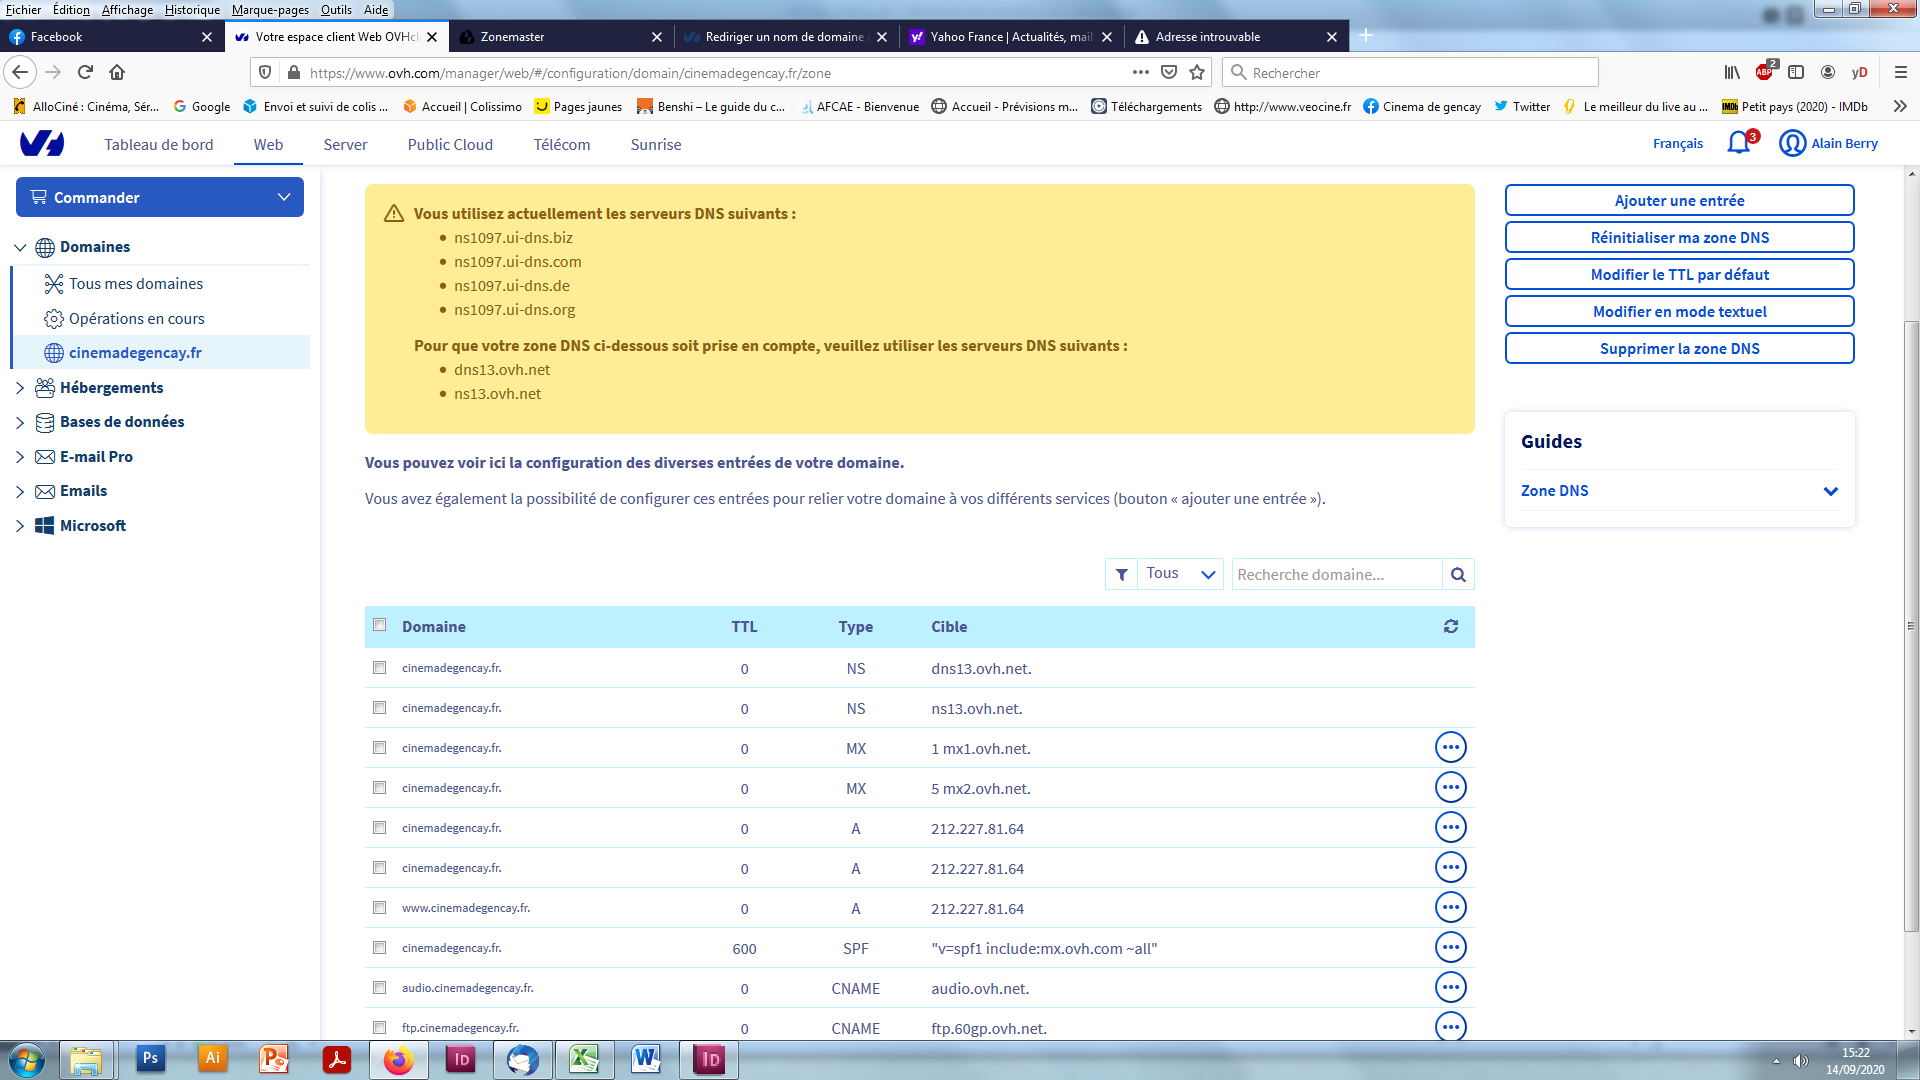Open the Tous record-type filter dropdown

pyautogui.click(x=1180, y=574)
